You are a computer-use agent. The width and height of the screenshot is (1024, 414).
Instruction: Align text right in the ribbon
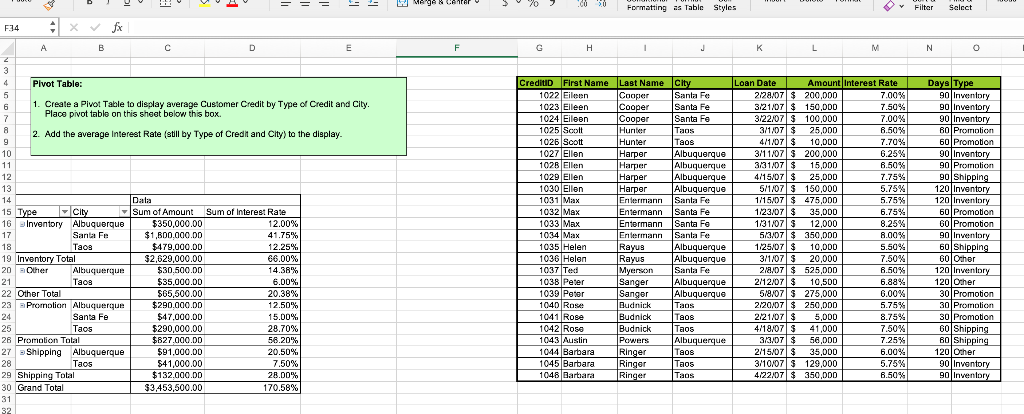click(325, 4)
